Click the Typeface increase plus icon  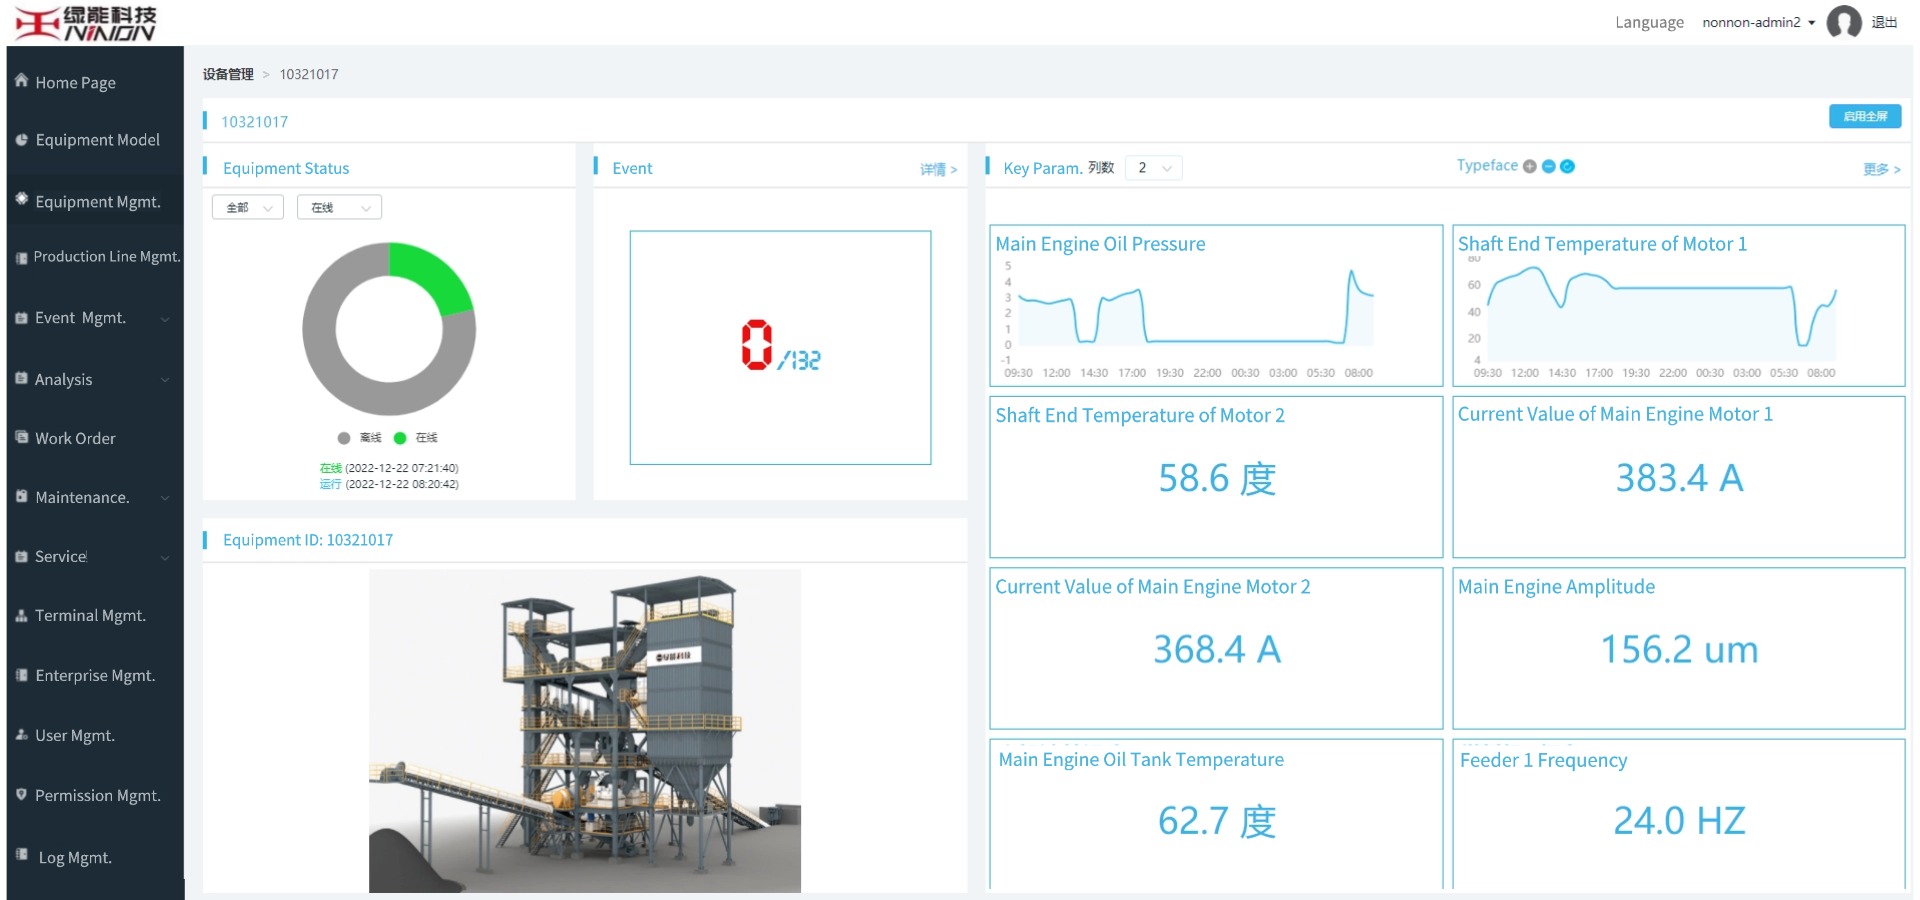1529,167
